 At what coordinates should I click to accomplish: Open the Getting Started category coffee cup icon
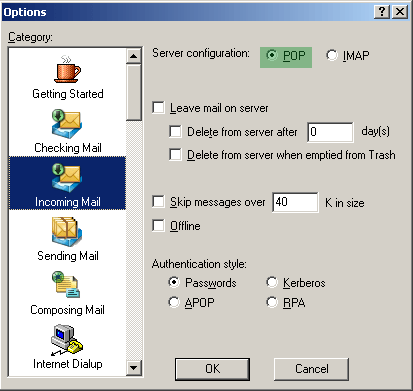[x=67, y=69]
